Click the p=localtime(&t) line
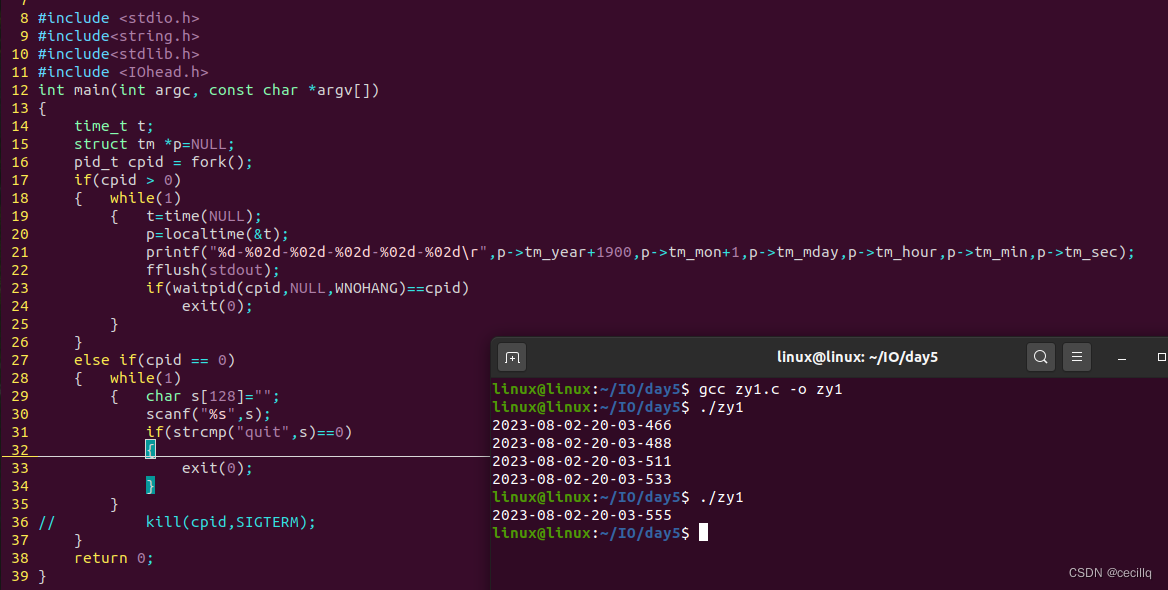Image resolution: width=1168 pixels, height=590 pixels. [x=217, y=234]
